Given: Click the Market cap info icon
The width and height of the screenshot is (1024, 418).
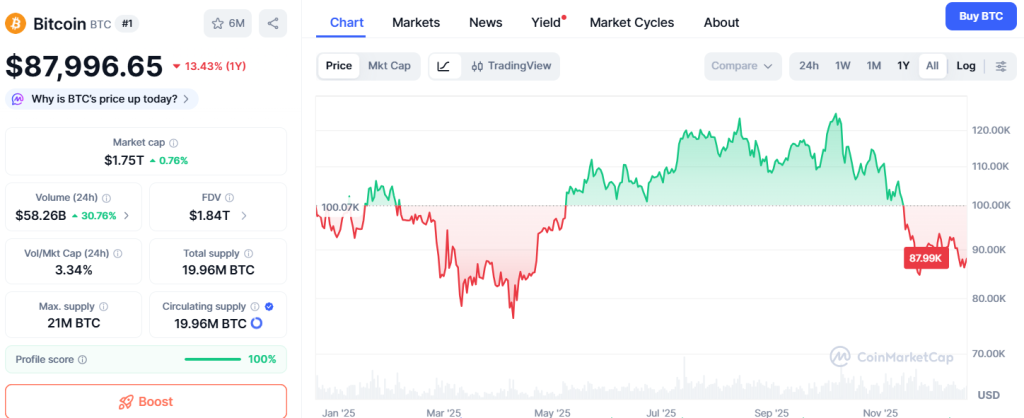Looking at the screenshot, I should pos(174,143).
